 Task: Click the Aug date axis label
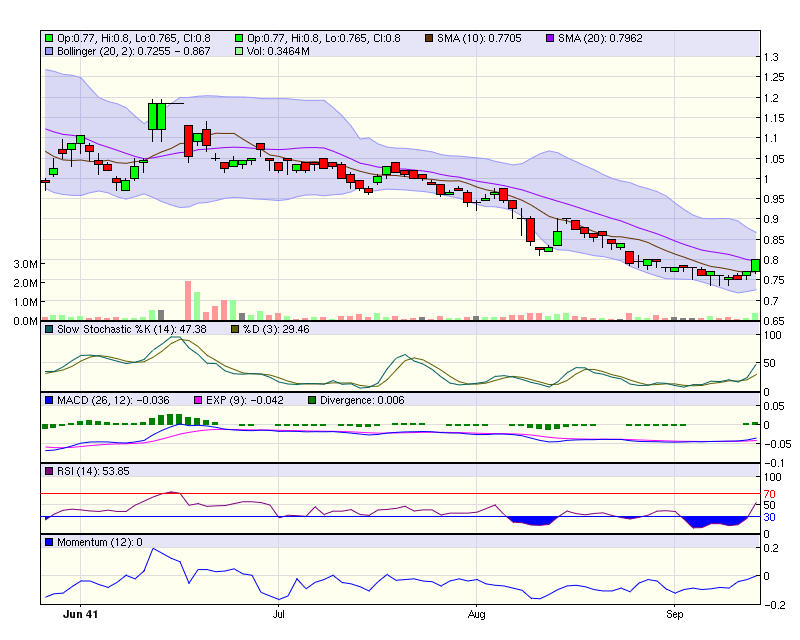pyautogui.click(x=476, y=614)
